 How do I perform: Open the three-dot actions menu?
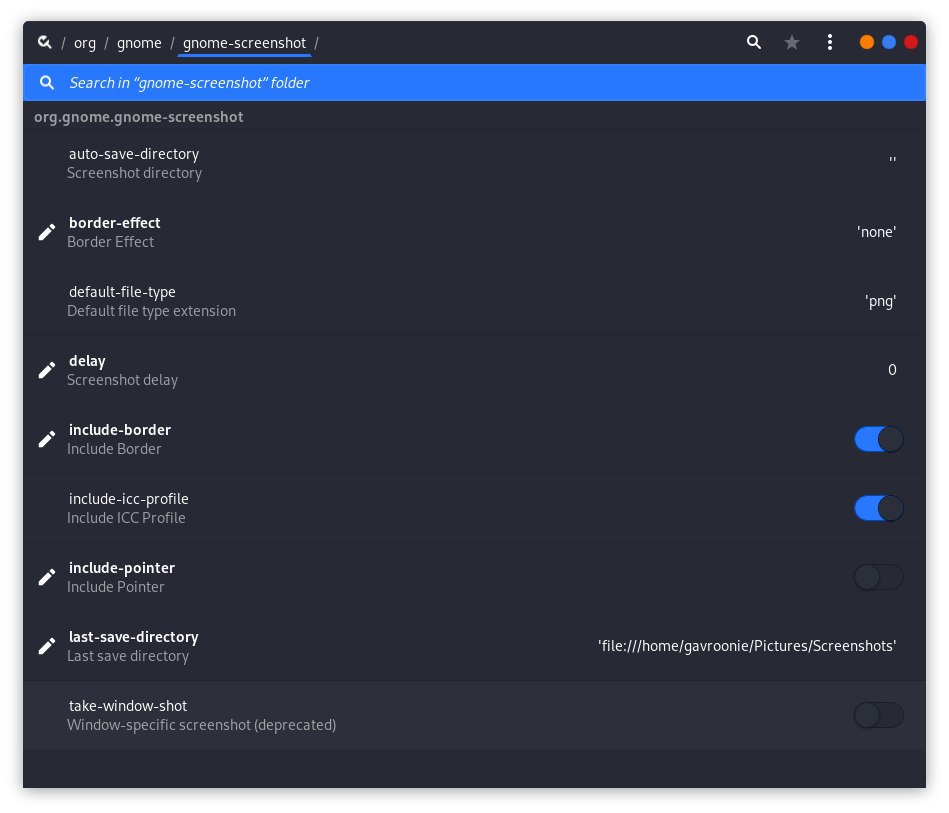coord(830,42)
